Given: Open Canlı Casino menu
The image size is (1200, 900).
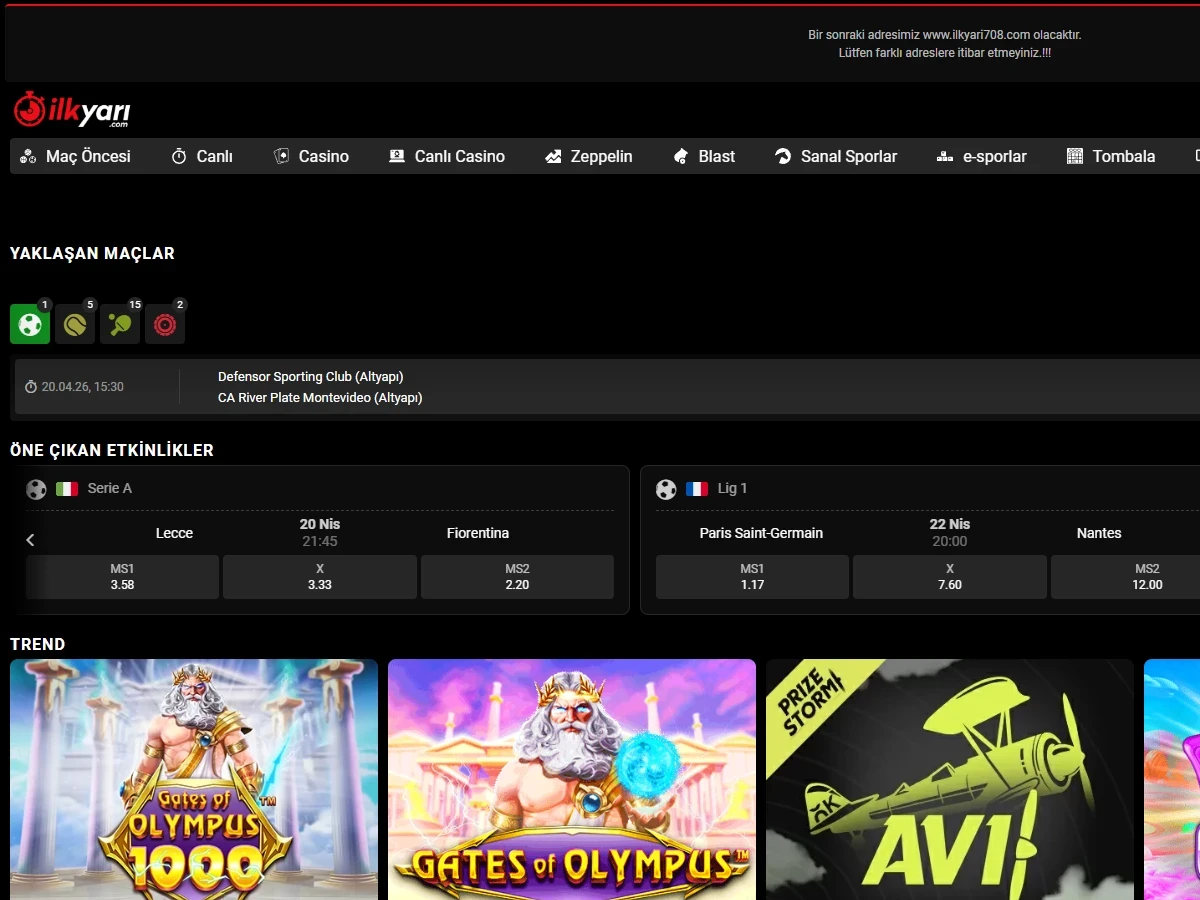Looking at the screenshot, I should coord(447,156).
